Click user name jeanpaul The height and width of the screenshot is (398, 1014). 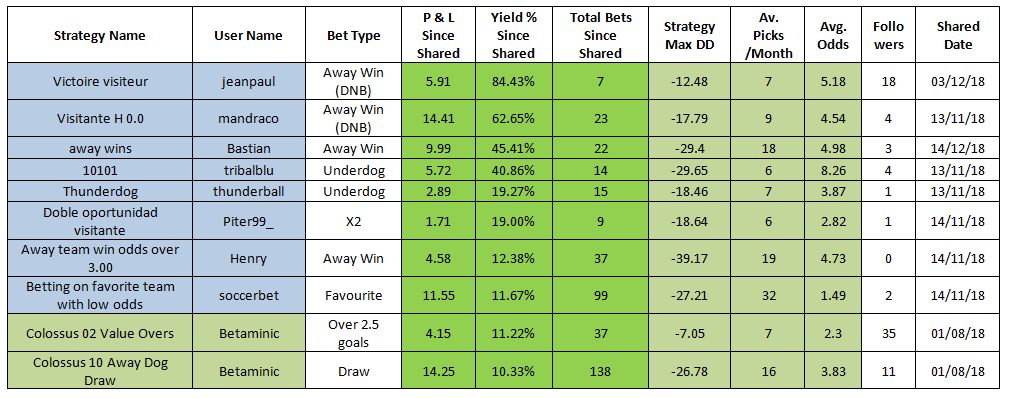coord(248,81)
